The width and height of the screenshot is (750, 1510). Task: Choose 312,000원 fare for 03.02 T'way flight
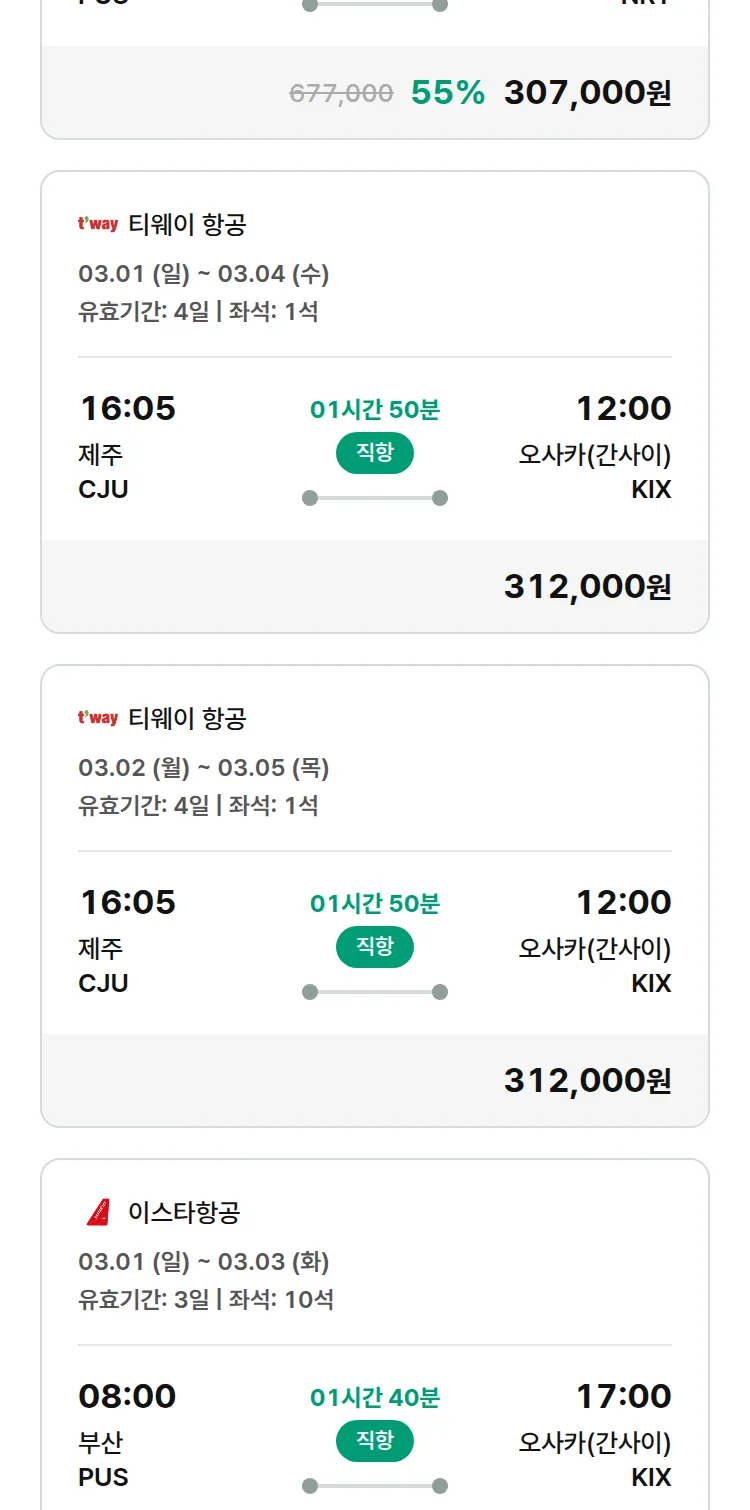(587, 1081)
